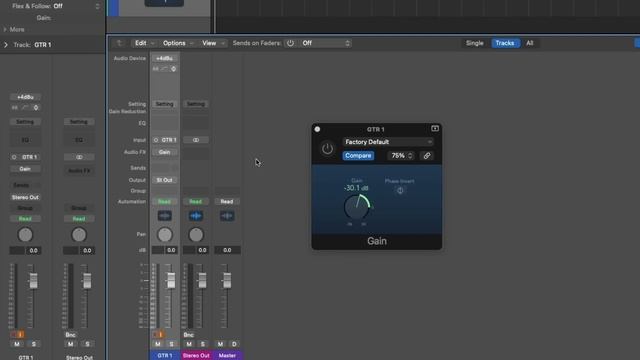Click the inspector GTR 1 pan knob
This screenshot has width=640, height=360.
coord(25,235)
